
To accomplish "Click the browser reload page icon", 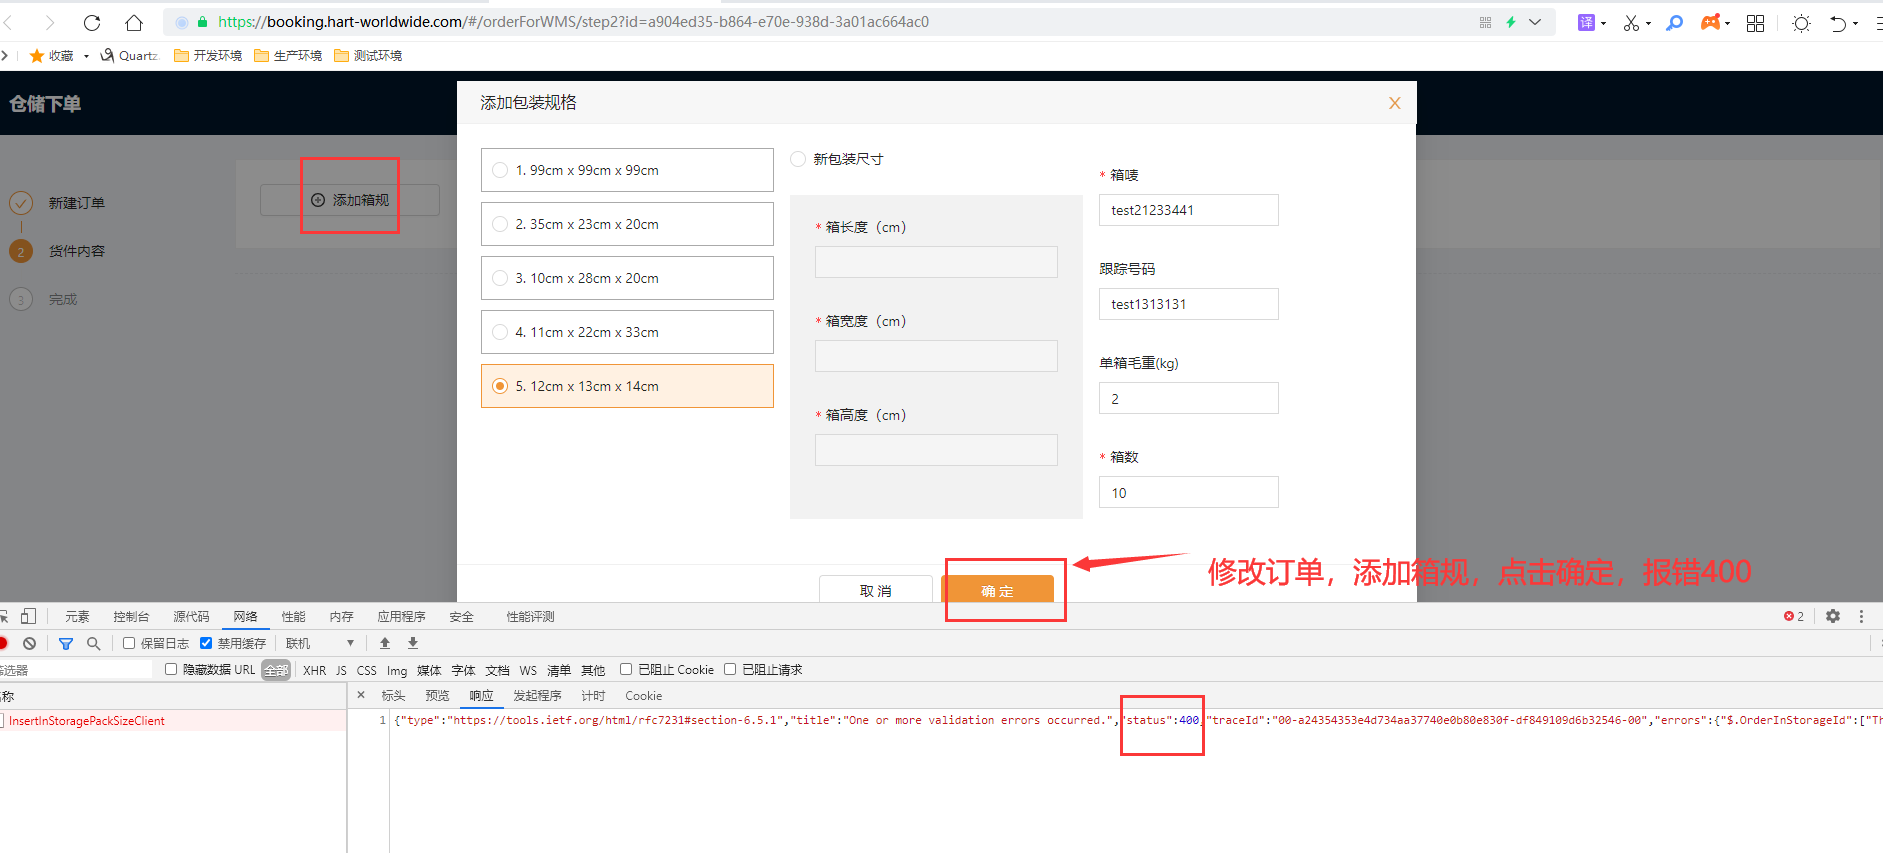I will (x=92, y=22).
